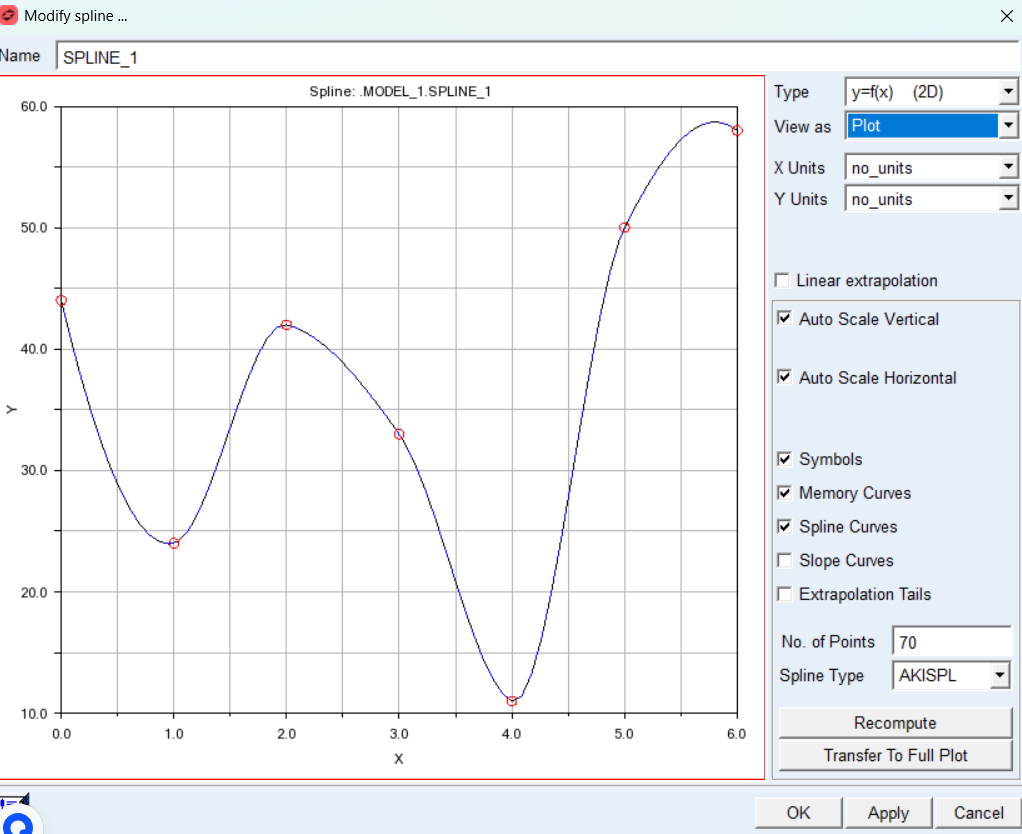The height and width of the screenshot is (834, 1022).
Task: Click the "X" horizontal axis title
Action: point(398,759)
